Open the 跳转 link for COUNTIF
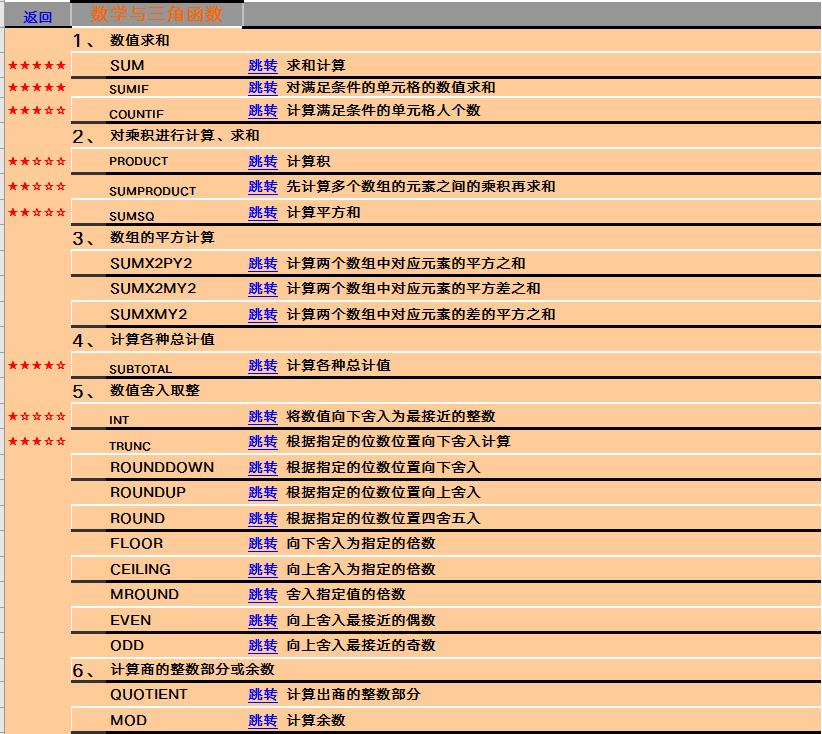The height and width of the screenshot is (734, 822). click(x=263, y=111)
